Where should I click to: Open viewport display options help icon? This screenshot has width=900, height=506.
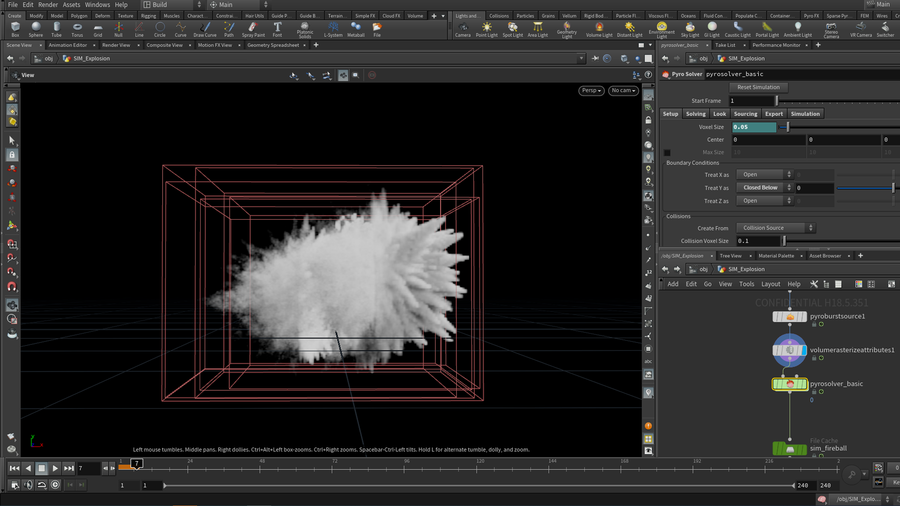pyautogui.click(x=648, y=75)
